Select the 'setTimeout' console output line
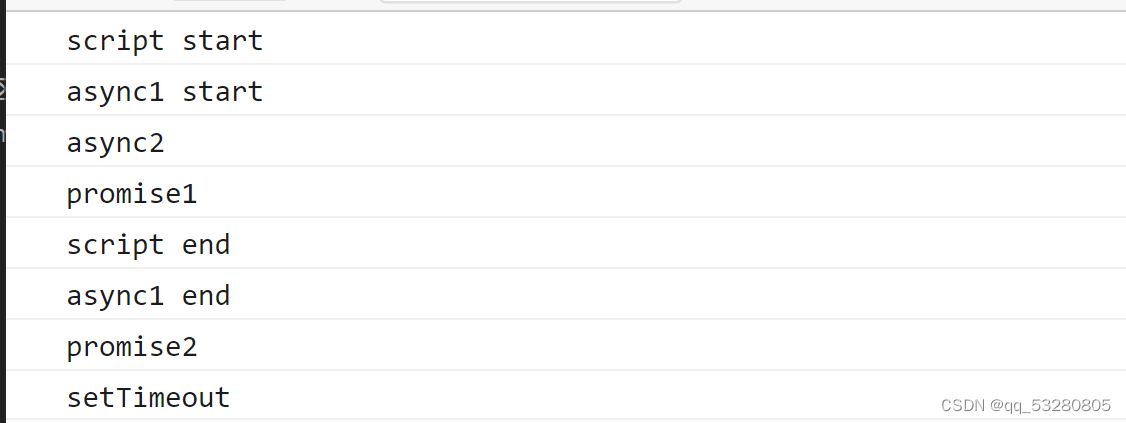Viewport: 1126px width, 423px height. click(566, 396)
